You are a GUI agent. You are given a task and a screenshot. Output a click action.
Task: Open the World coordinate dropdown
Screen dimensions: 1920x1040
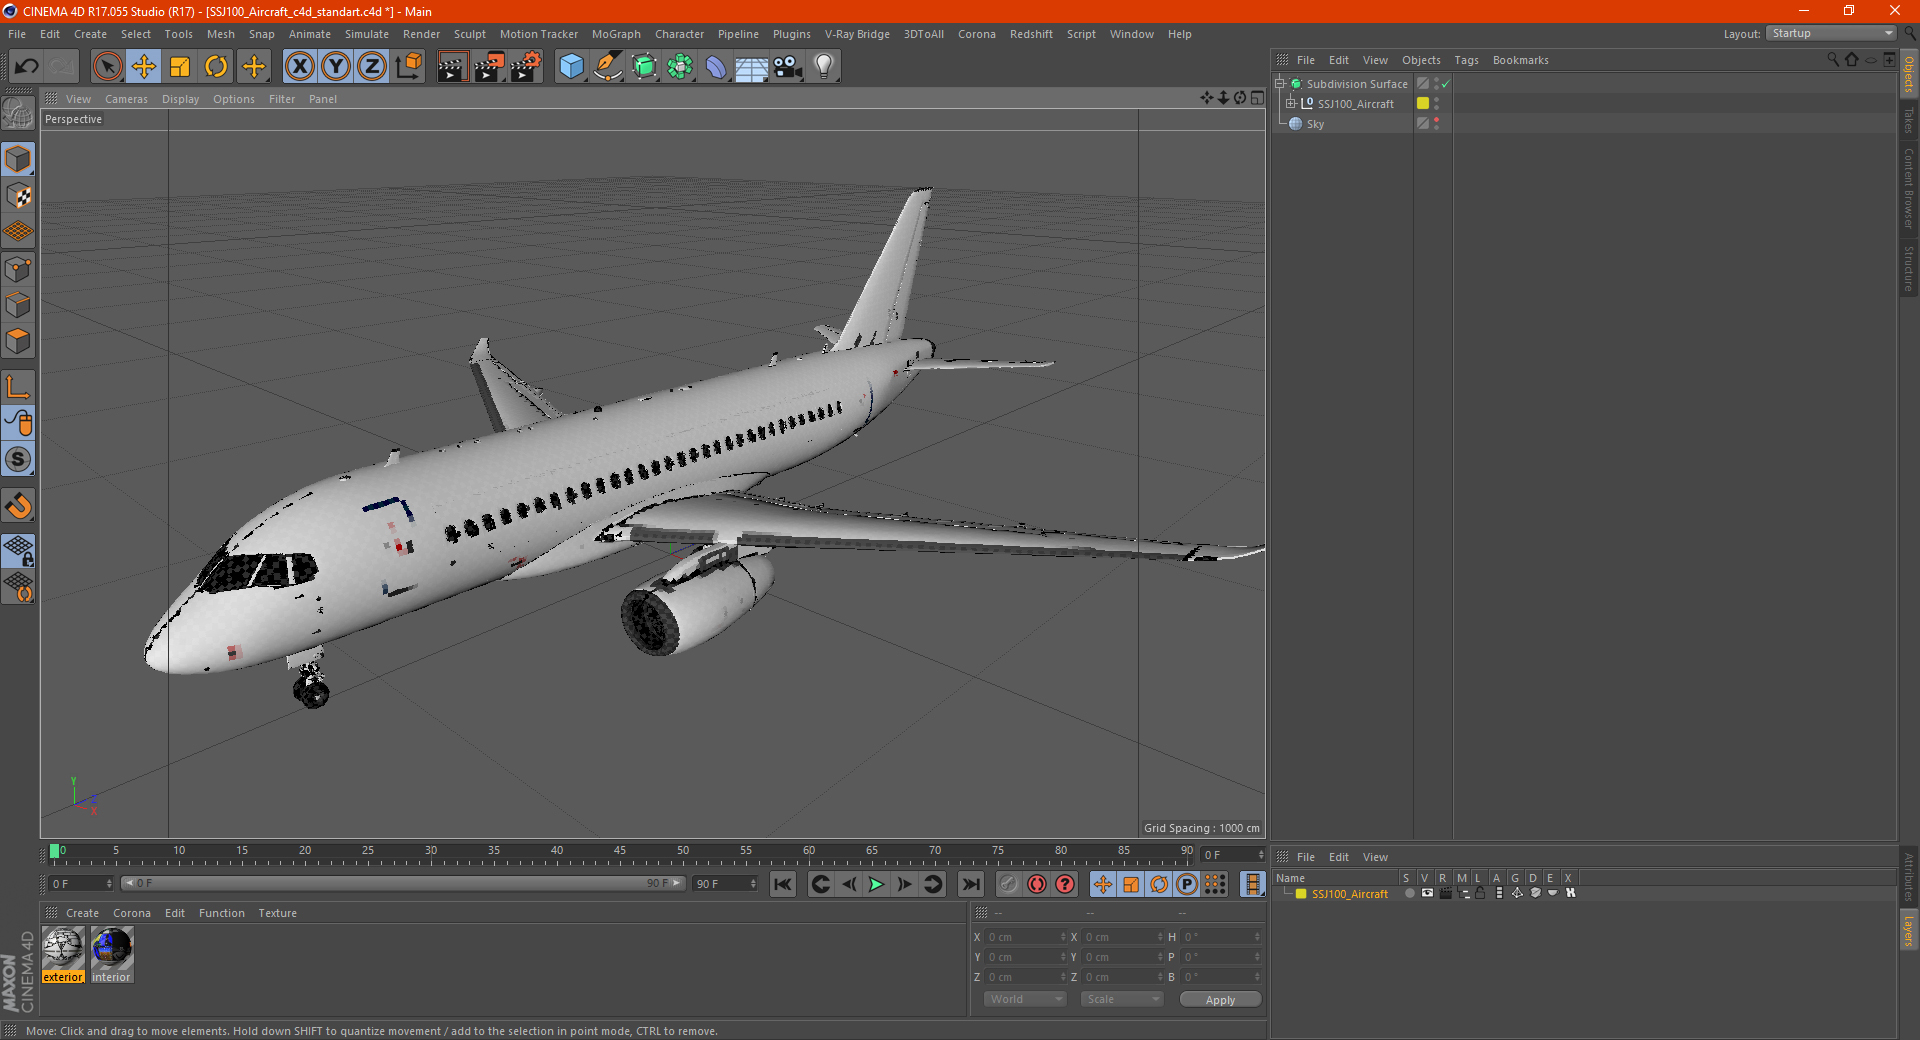(x=1025, y=999)
